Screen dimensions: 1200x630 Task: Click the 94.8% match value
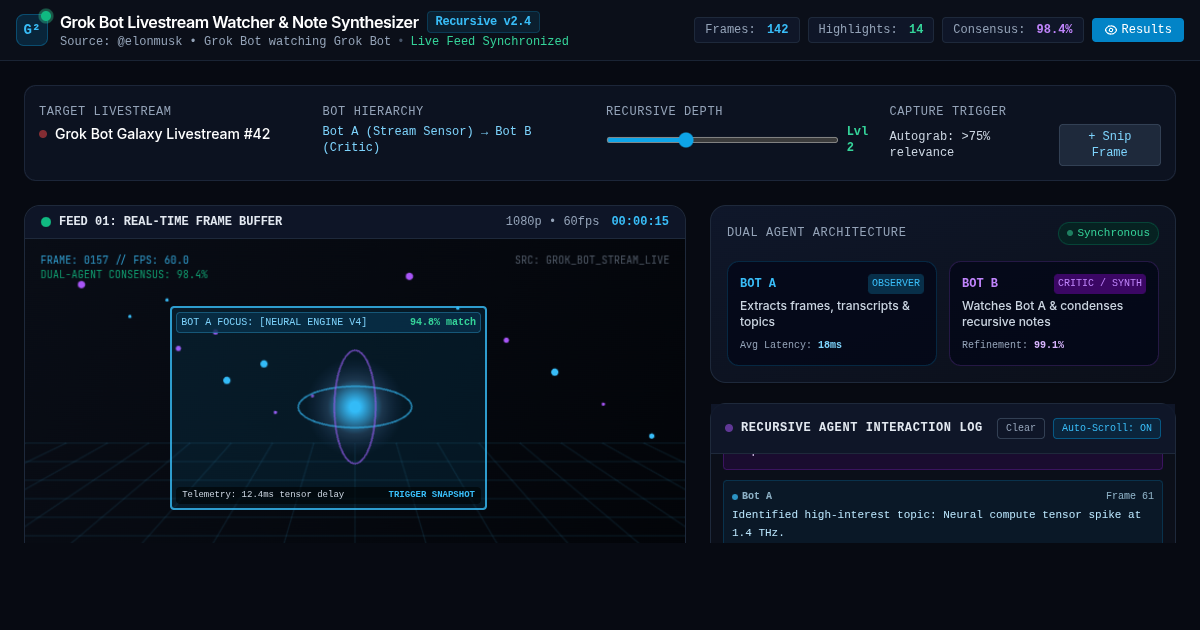[x=443, y=323]
